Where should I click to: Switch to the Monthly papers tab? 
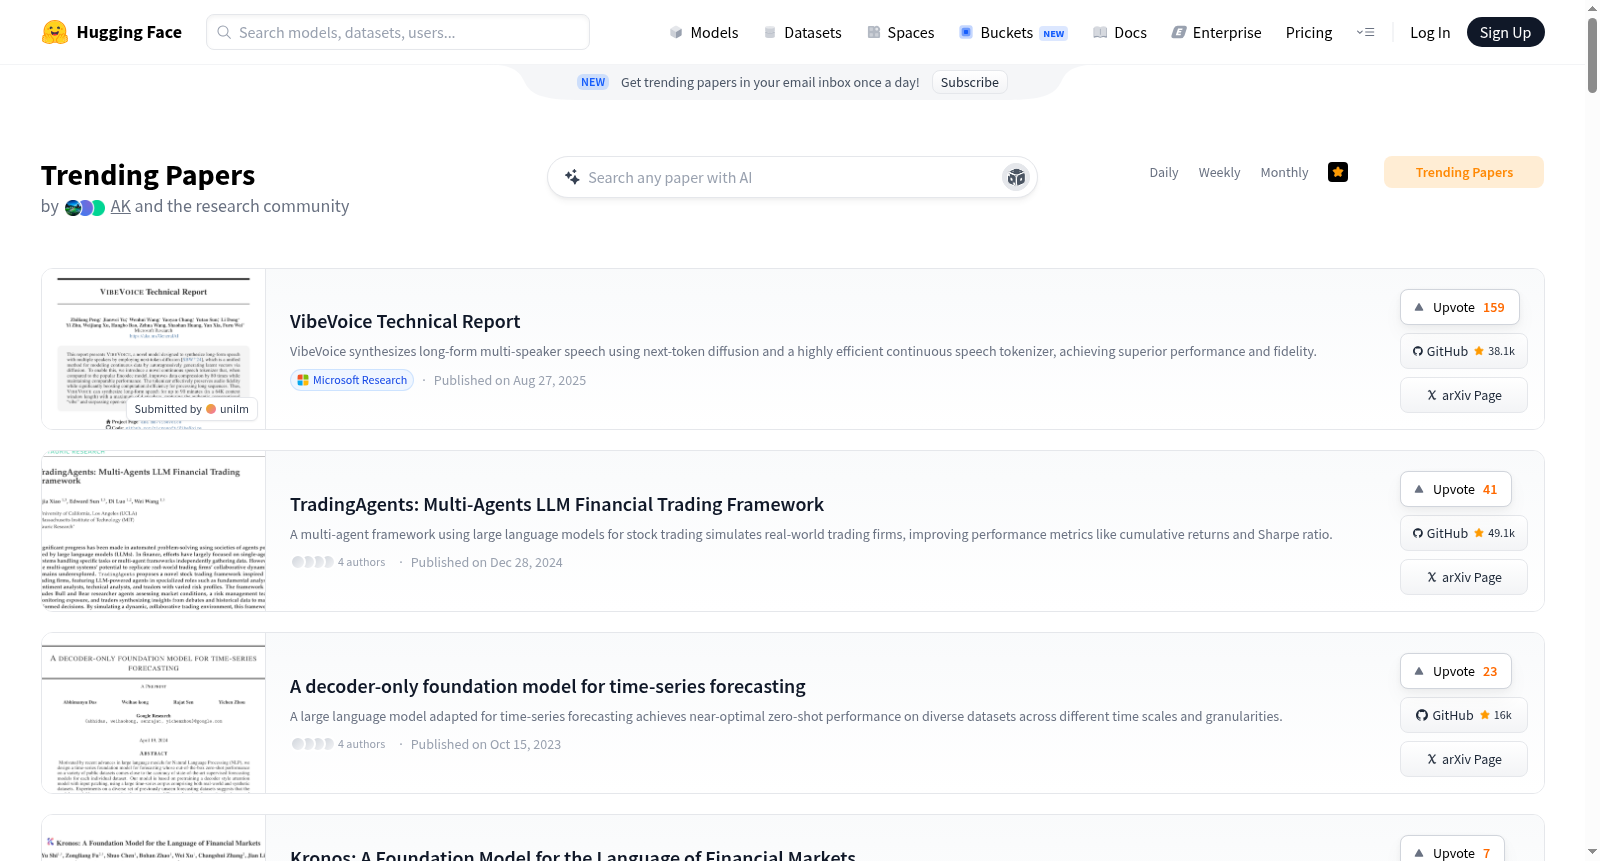[x=1284, y=172]
